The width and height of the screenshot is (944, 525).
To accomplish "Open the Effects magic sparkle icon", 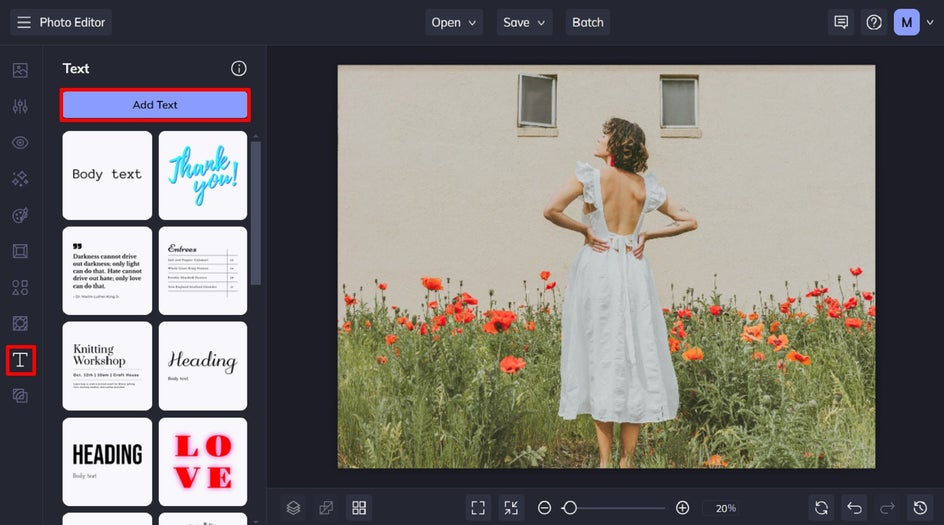I will (20, 179).
